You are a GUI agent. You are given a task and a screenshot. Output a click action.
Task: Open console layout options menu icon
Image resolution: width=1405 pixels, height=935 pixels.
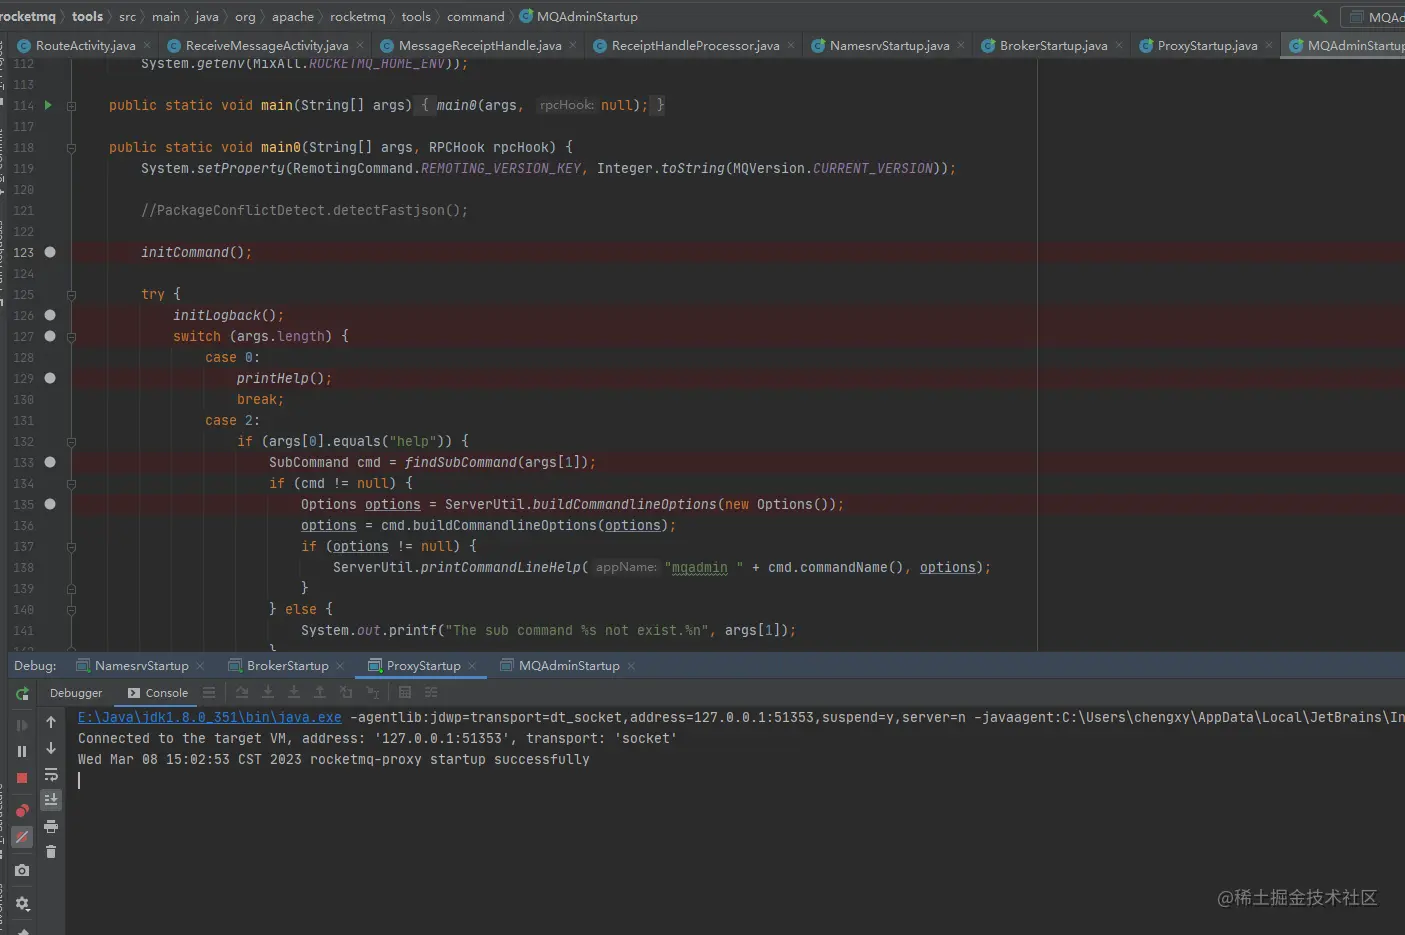(209, 692)
